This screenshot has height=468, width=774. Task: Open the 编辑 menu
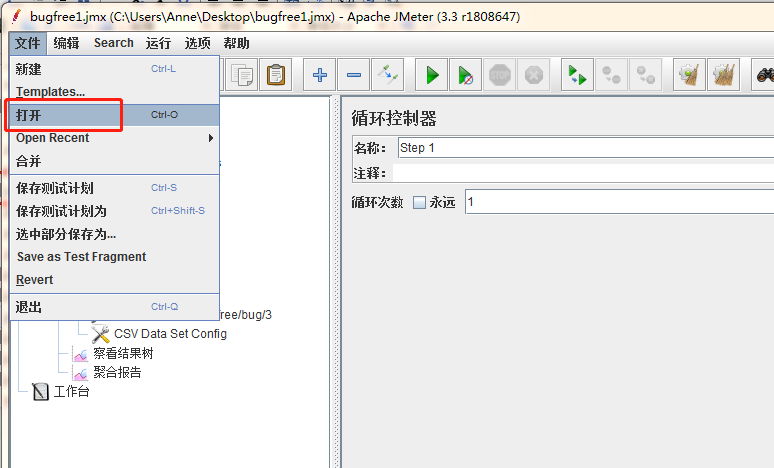[66, 43]
